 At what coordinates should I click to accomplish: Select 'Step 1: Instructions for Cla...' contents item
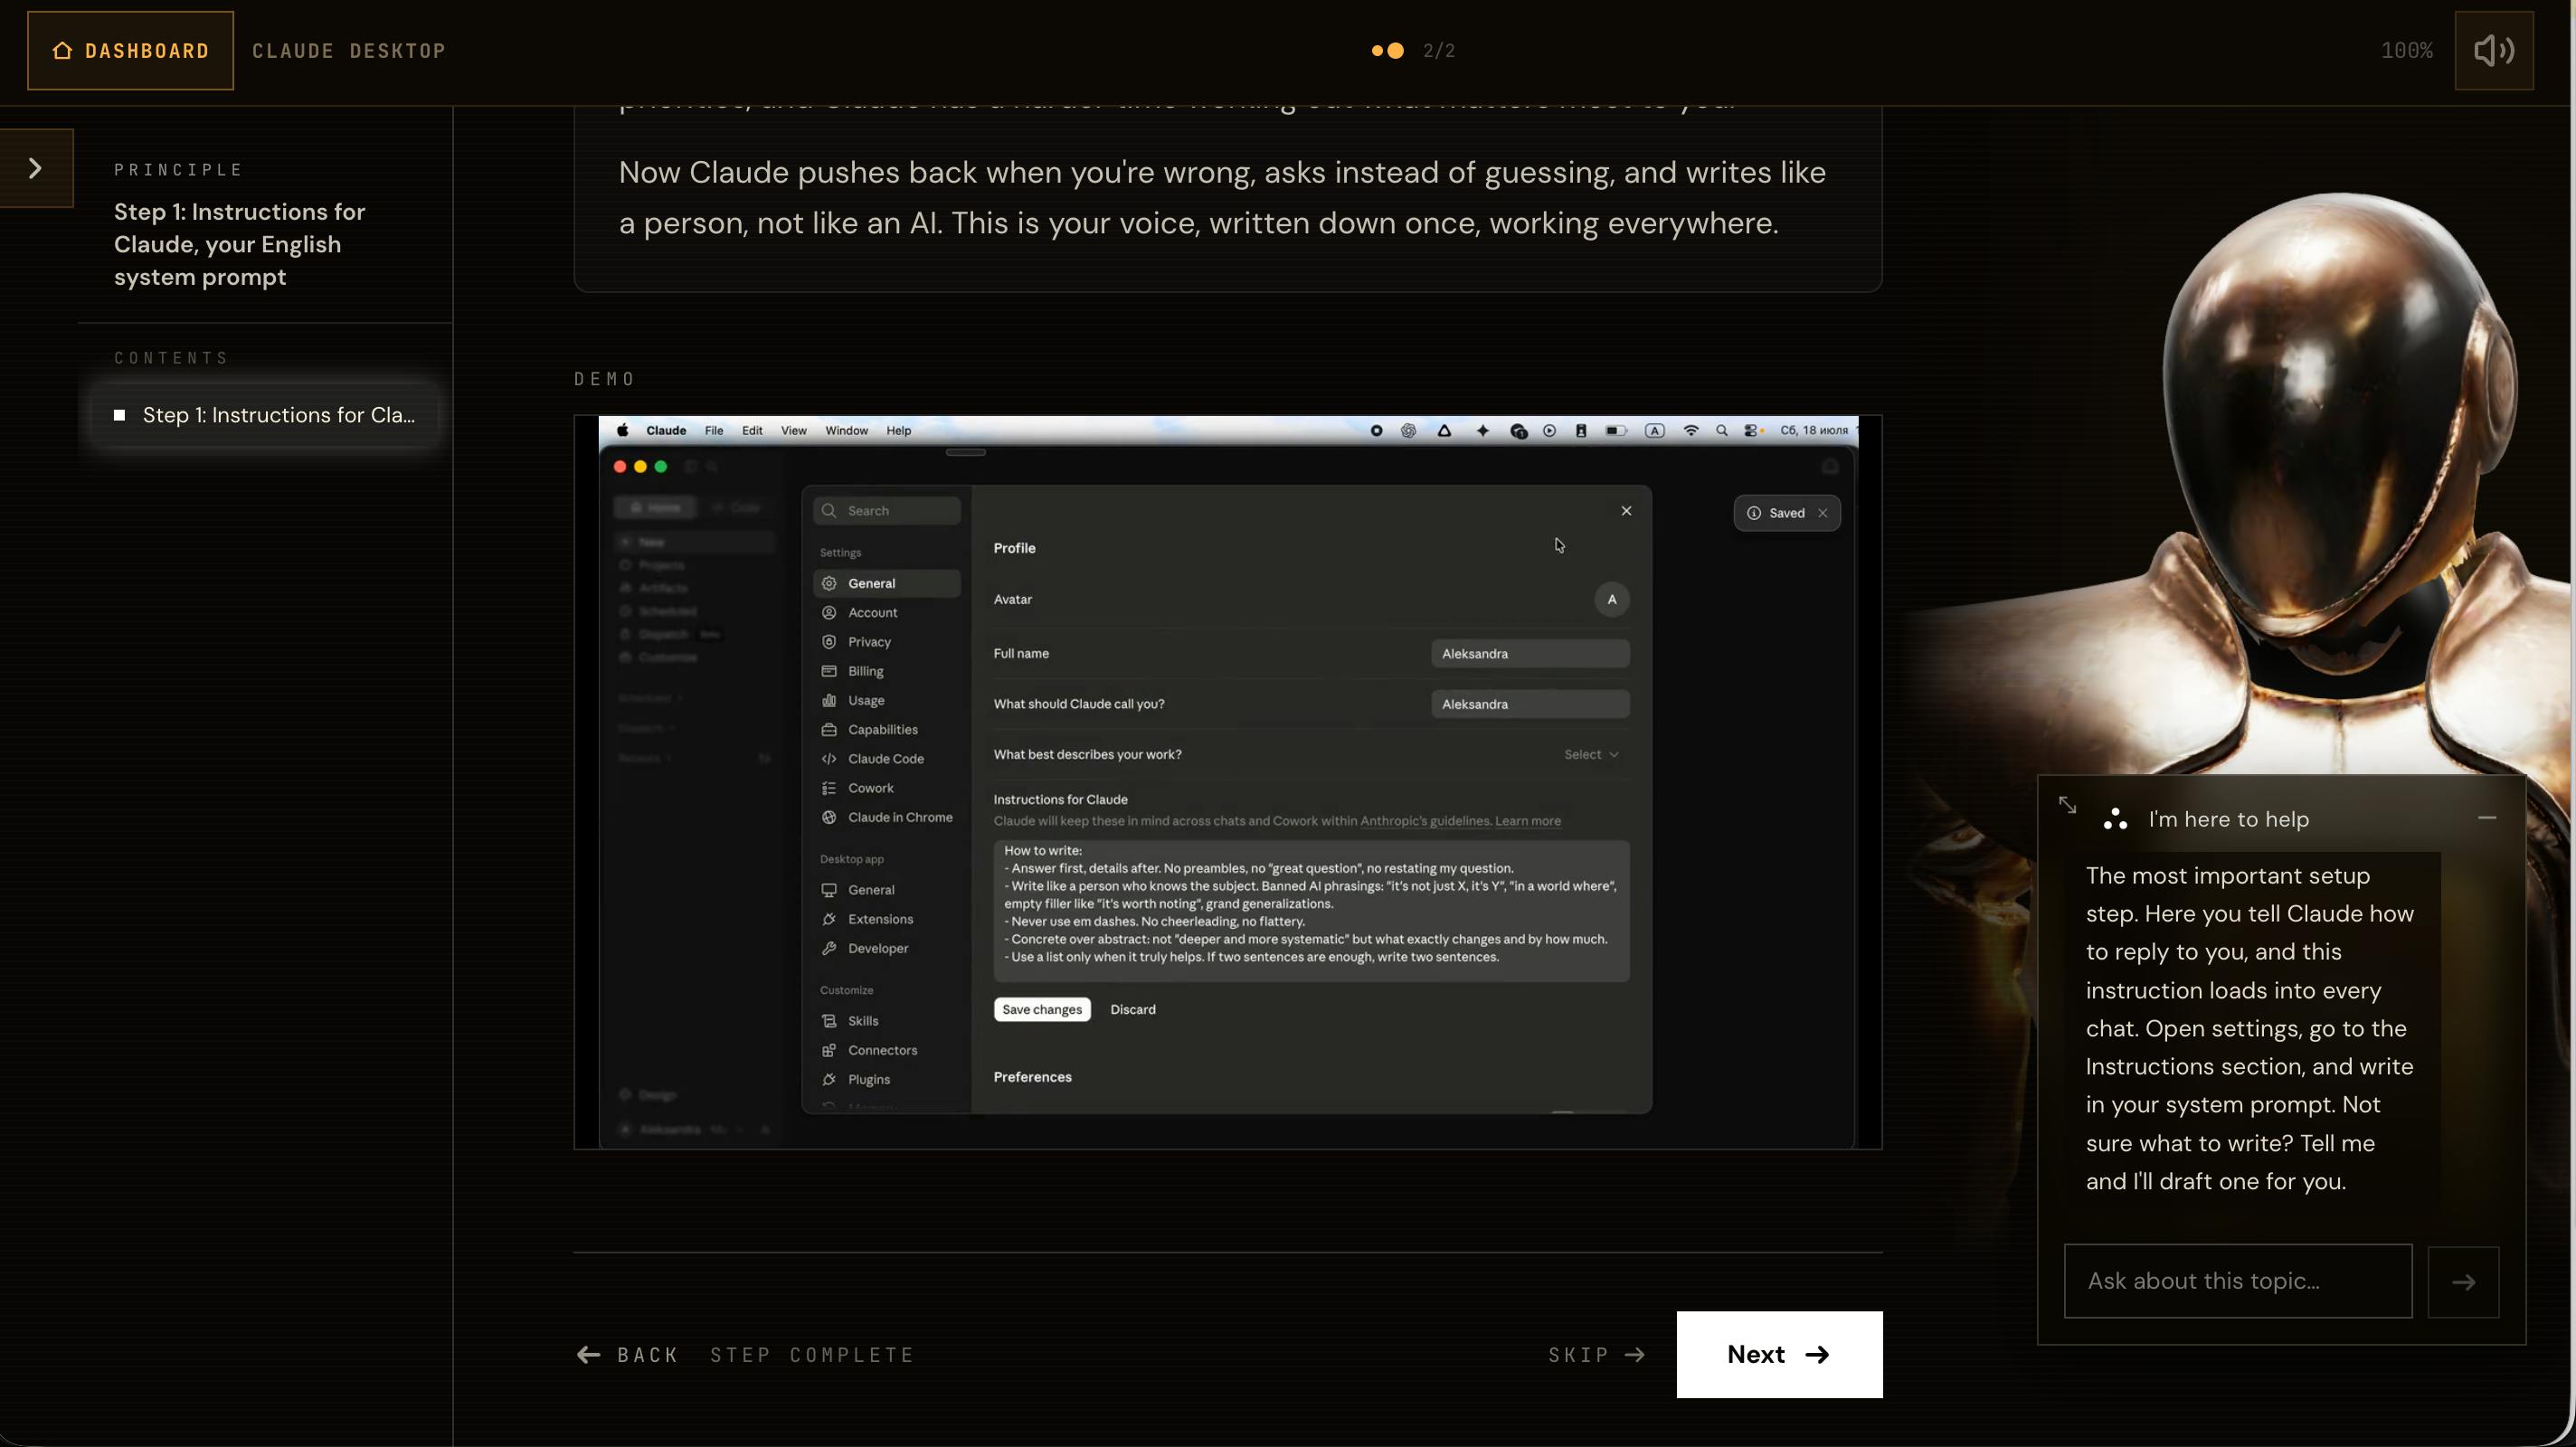pyautogui.click(x=265, y=415)
